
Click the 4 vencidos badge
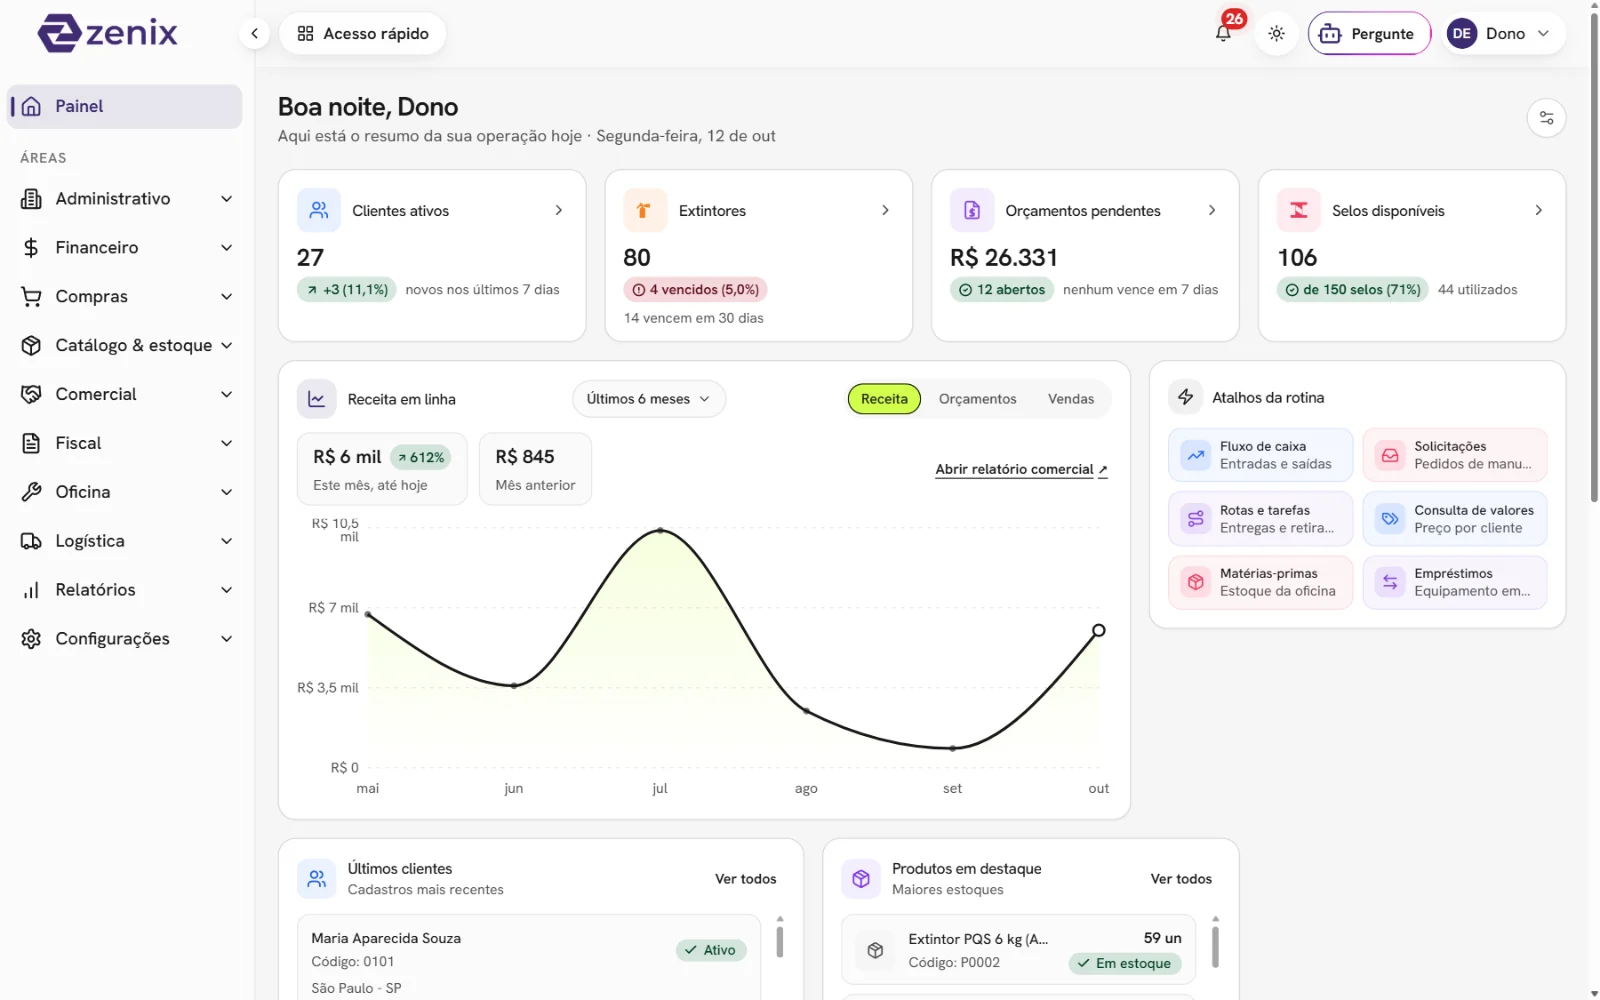695,290
